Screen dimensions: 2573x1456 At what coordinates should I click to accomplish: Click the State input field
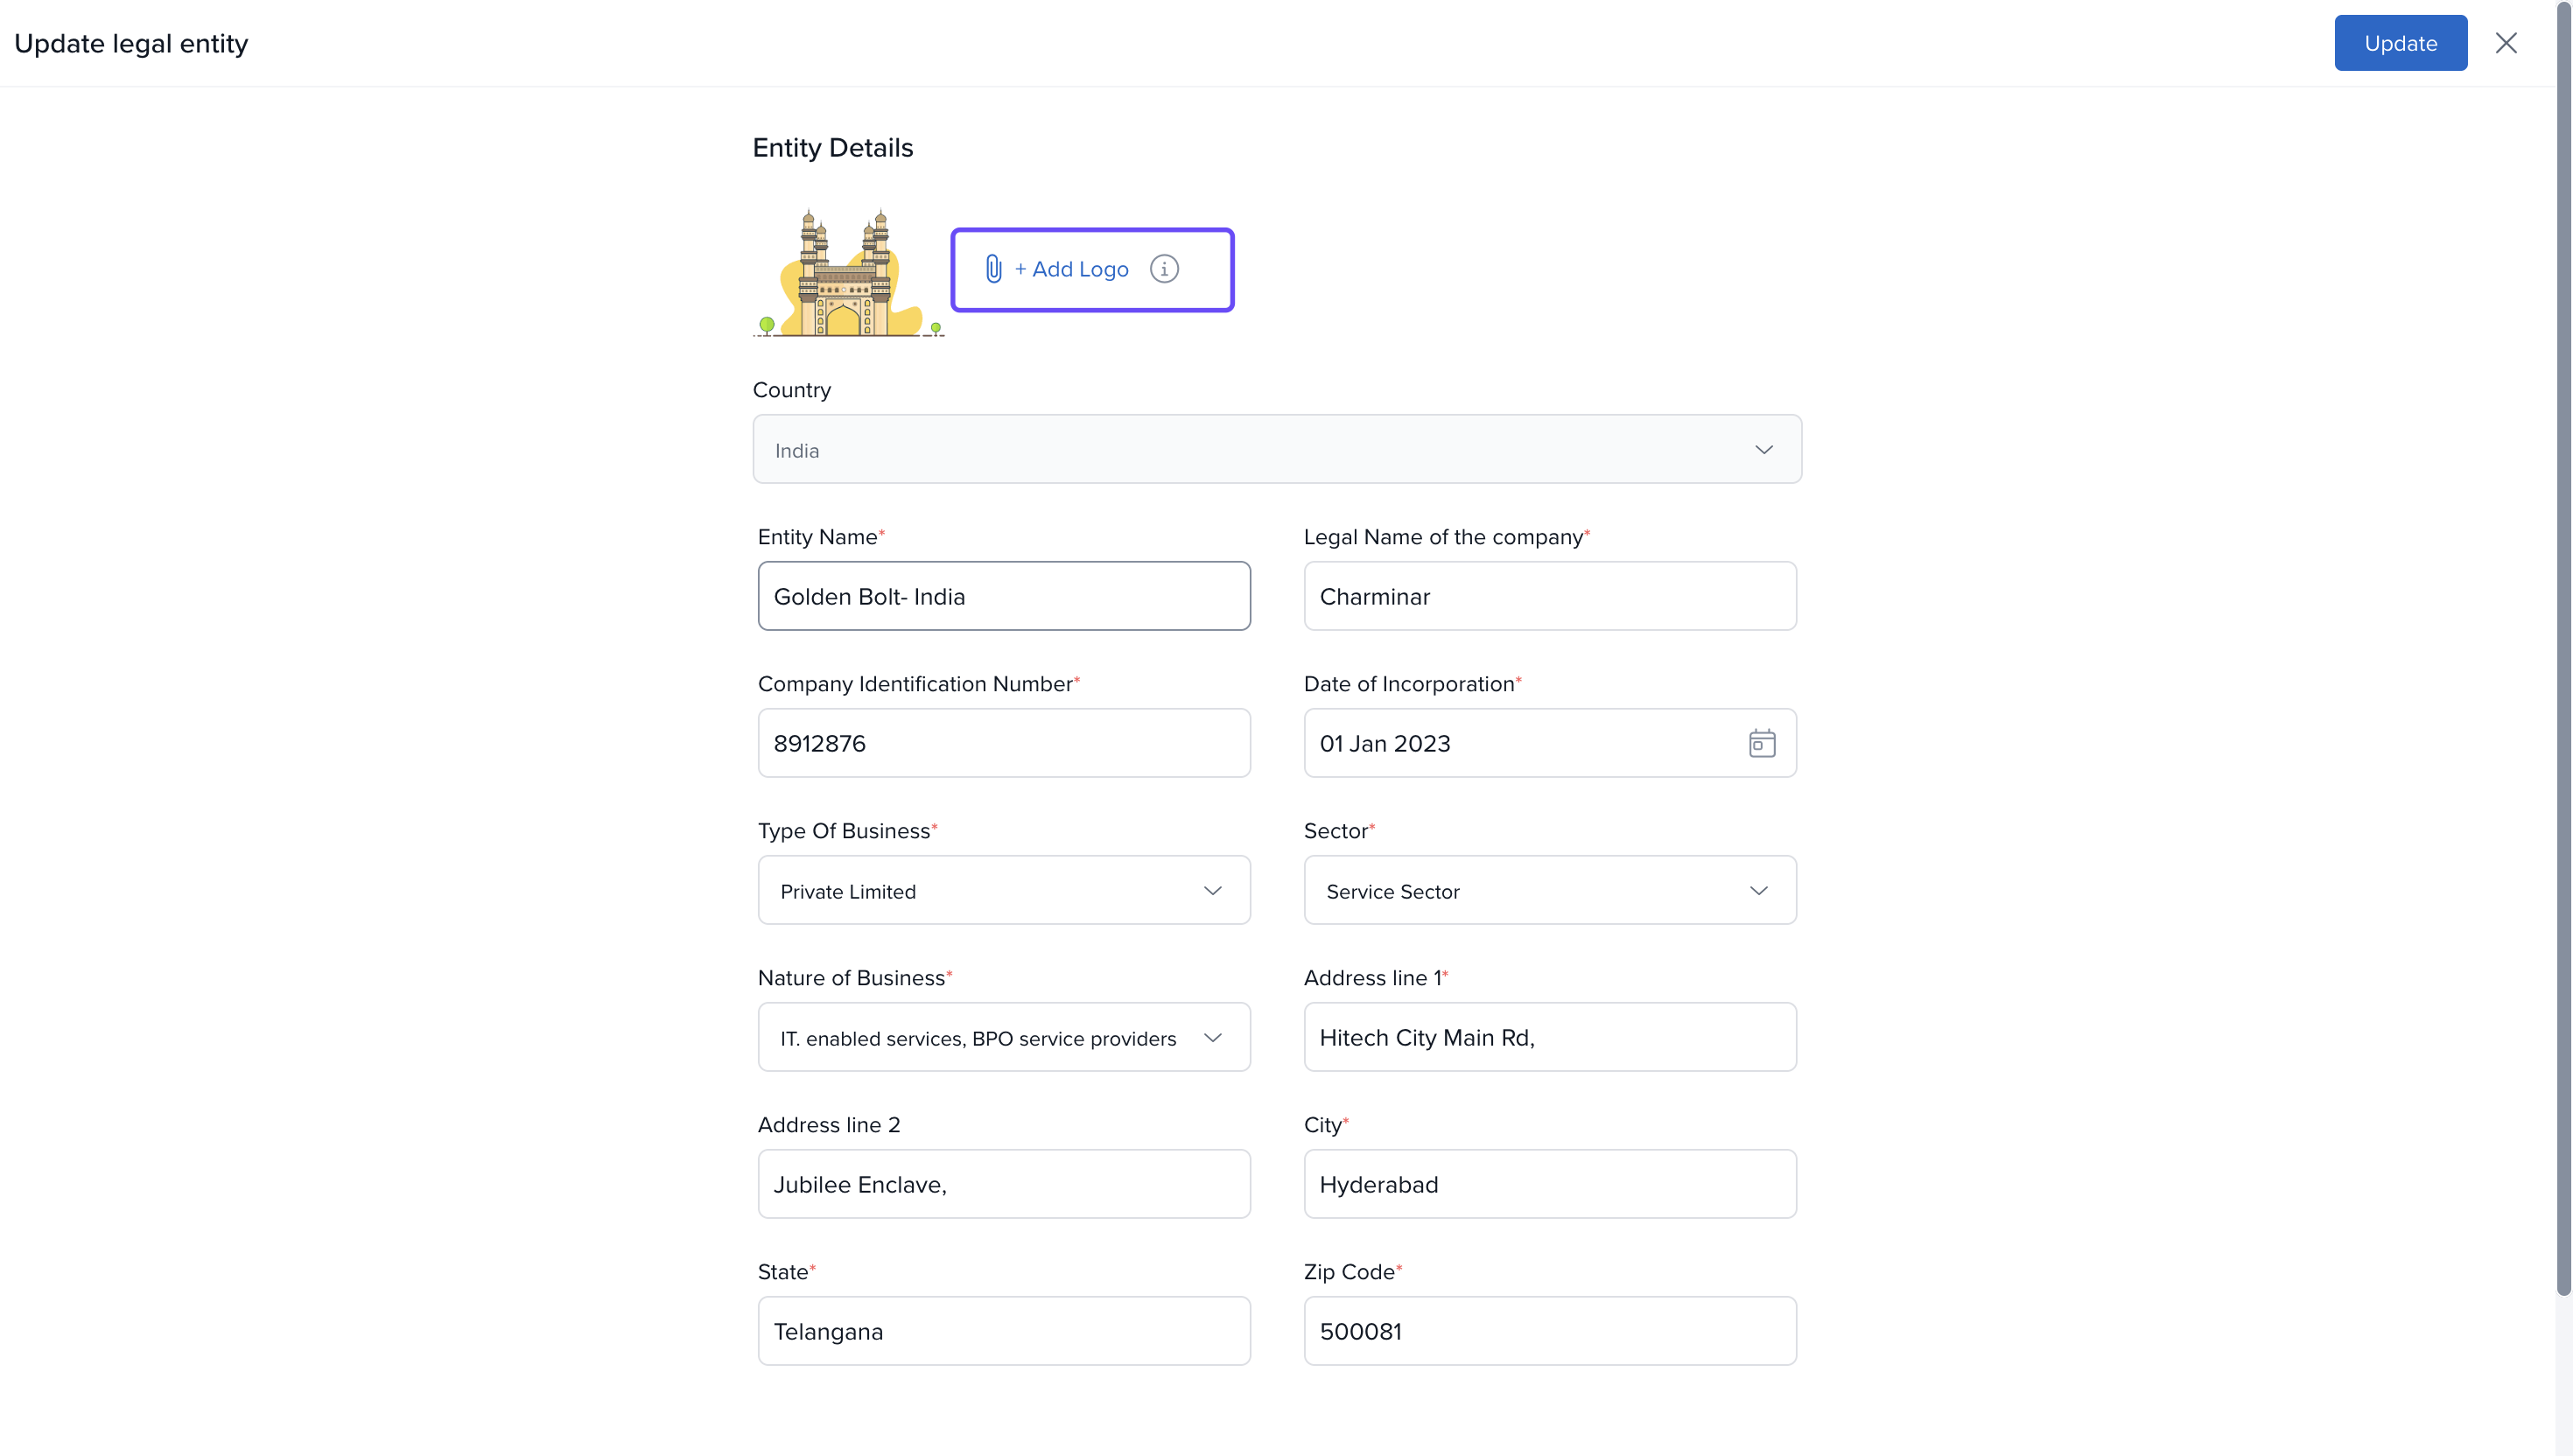click(1003, 1331)
